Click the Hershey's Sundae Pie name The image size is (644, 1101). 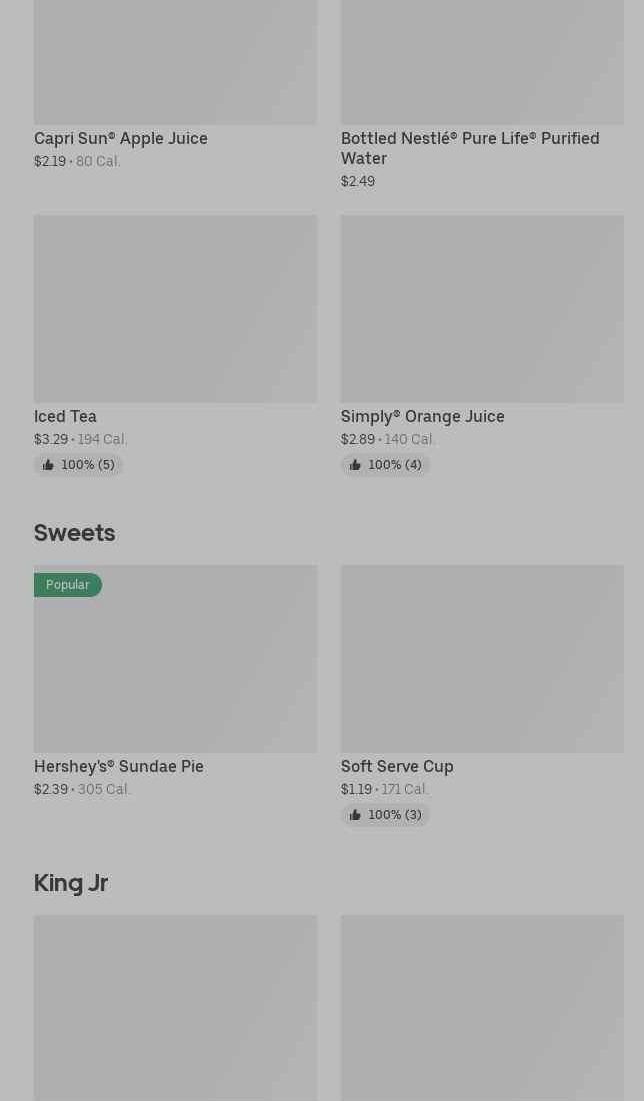coord(119,766)
